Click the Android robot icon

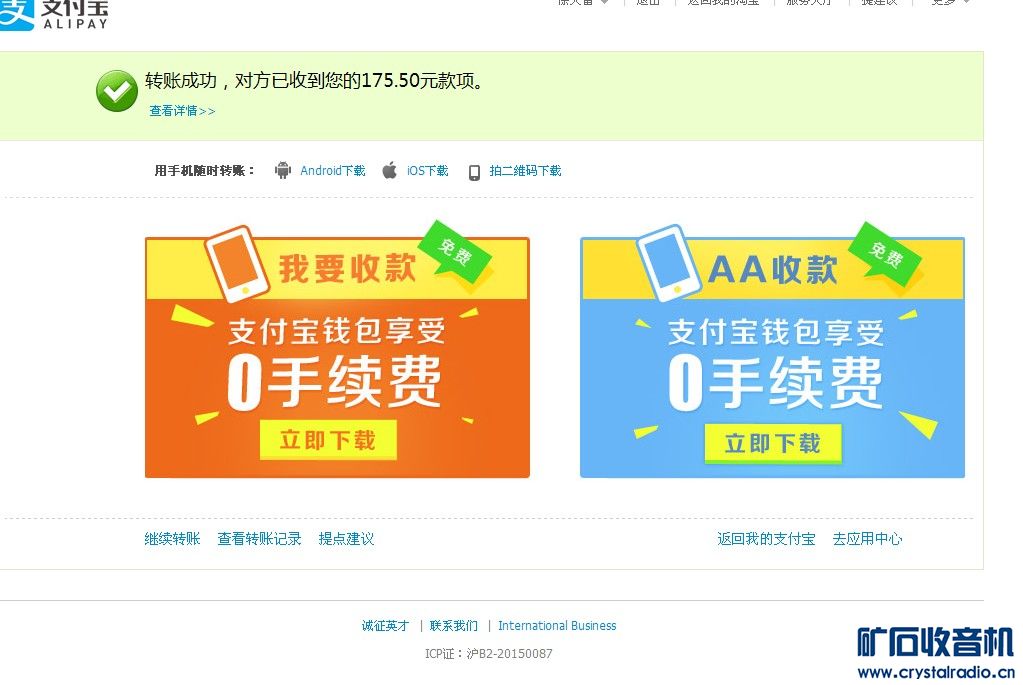pos(282,170)
